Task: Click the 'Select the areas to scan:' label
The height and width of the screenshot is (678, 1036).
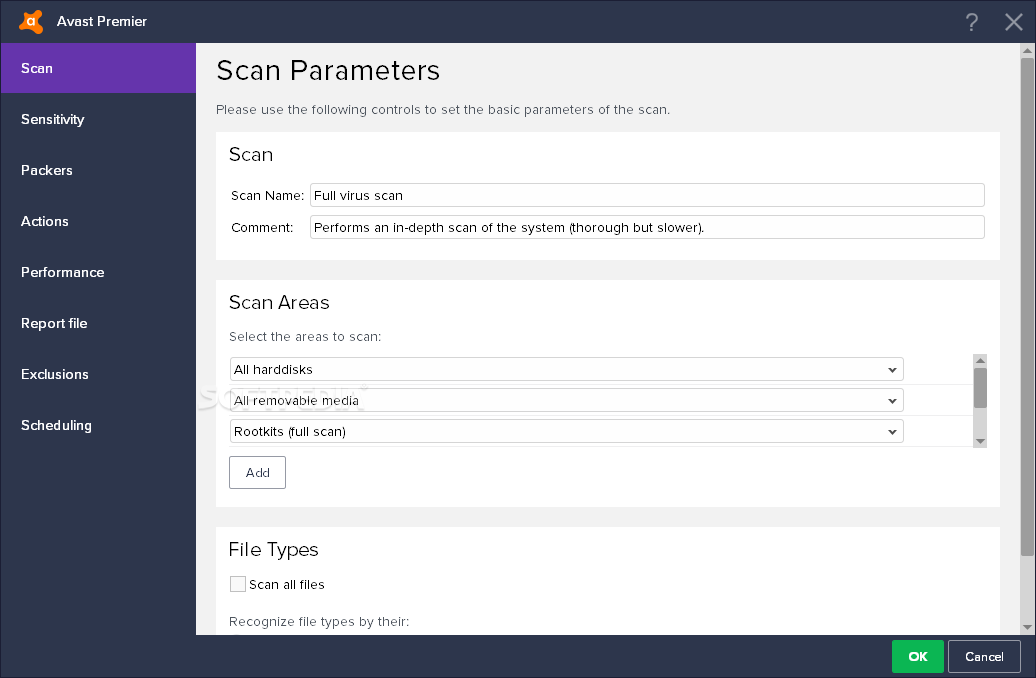Action: point(305,336)
